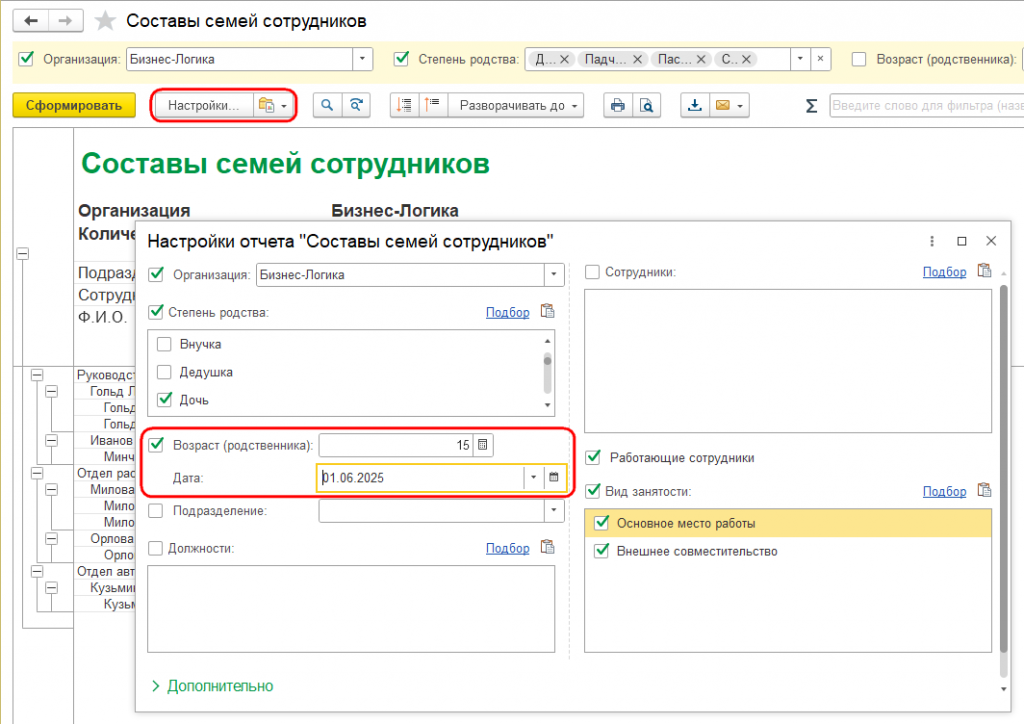Enable Возраст (родственника) checkbox in top bar
Viewport: 1024px width, 724px height.
(x=859, y=59)
